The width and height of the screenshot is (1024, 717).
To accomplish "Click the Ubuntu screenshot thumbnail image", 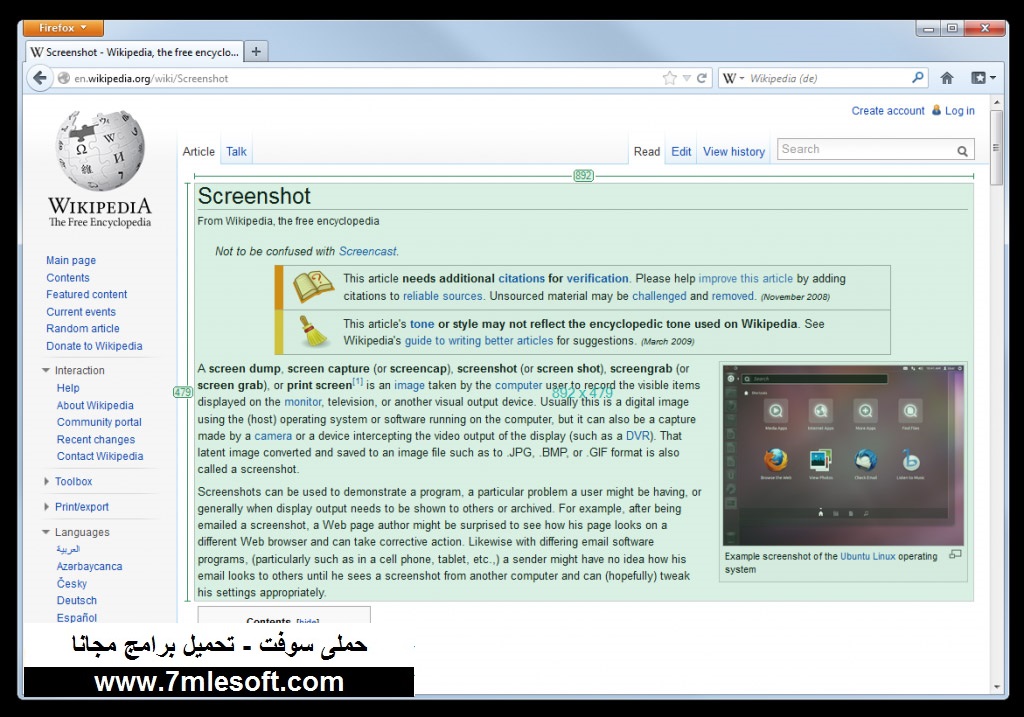I will (x=843, y=455).
